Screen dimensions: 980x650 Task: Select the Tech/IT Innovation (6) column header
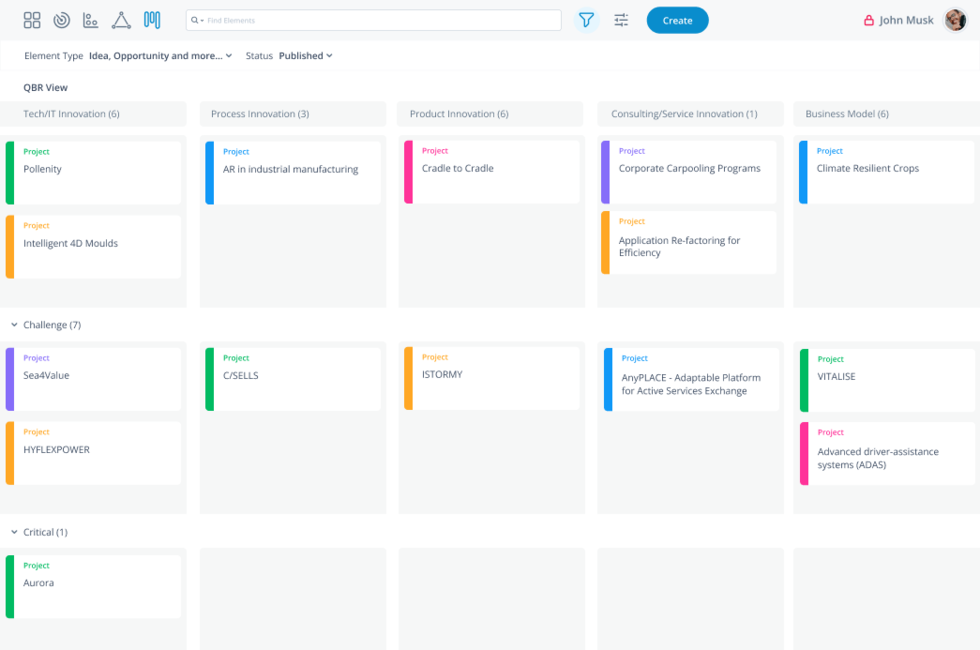tap(93, 114)
